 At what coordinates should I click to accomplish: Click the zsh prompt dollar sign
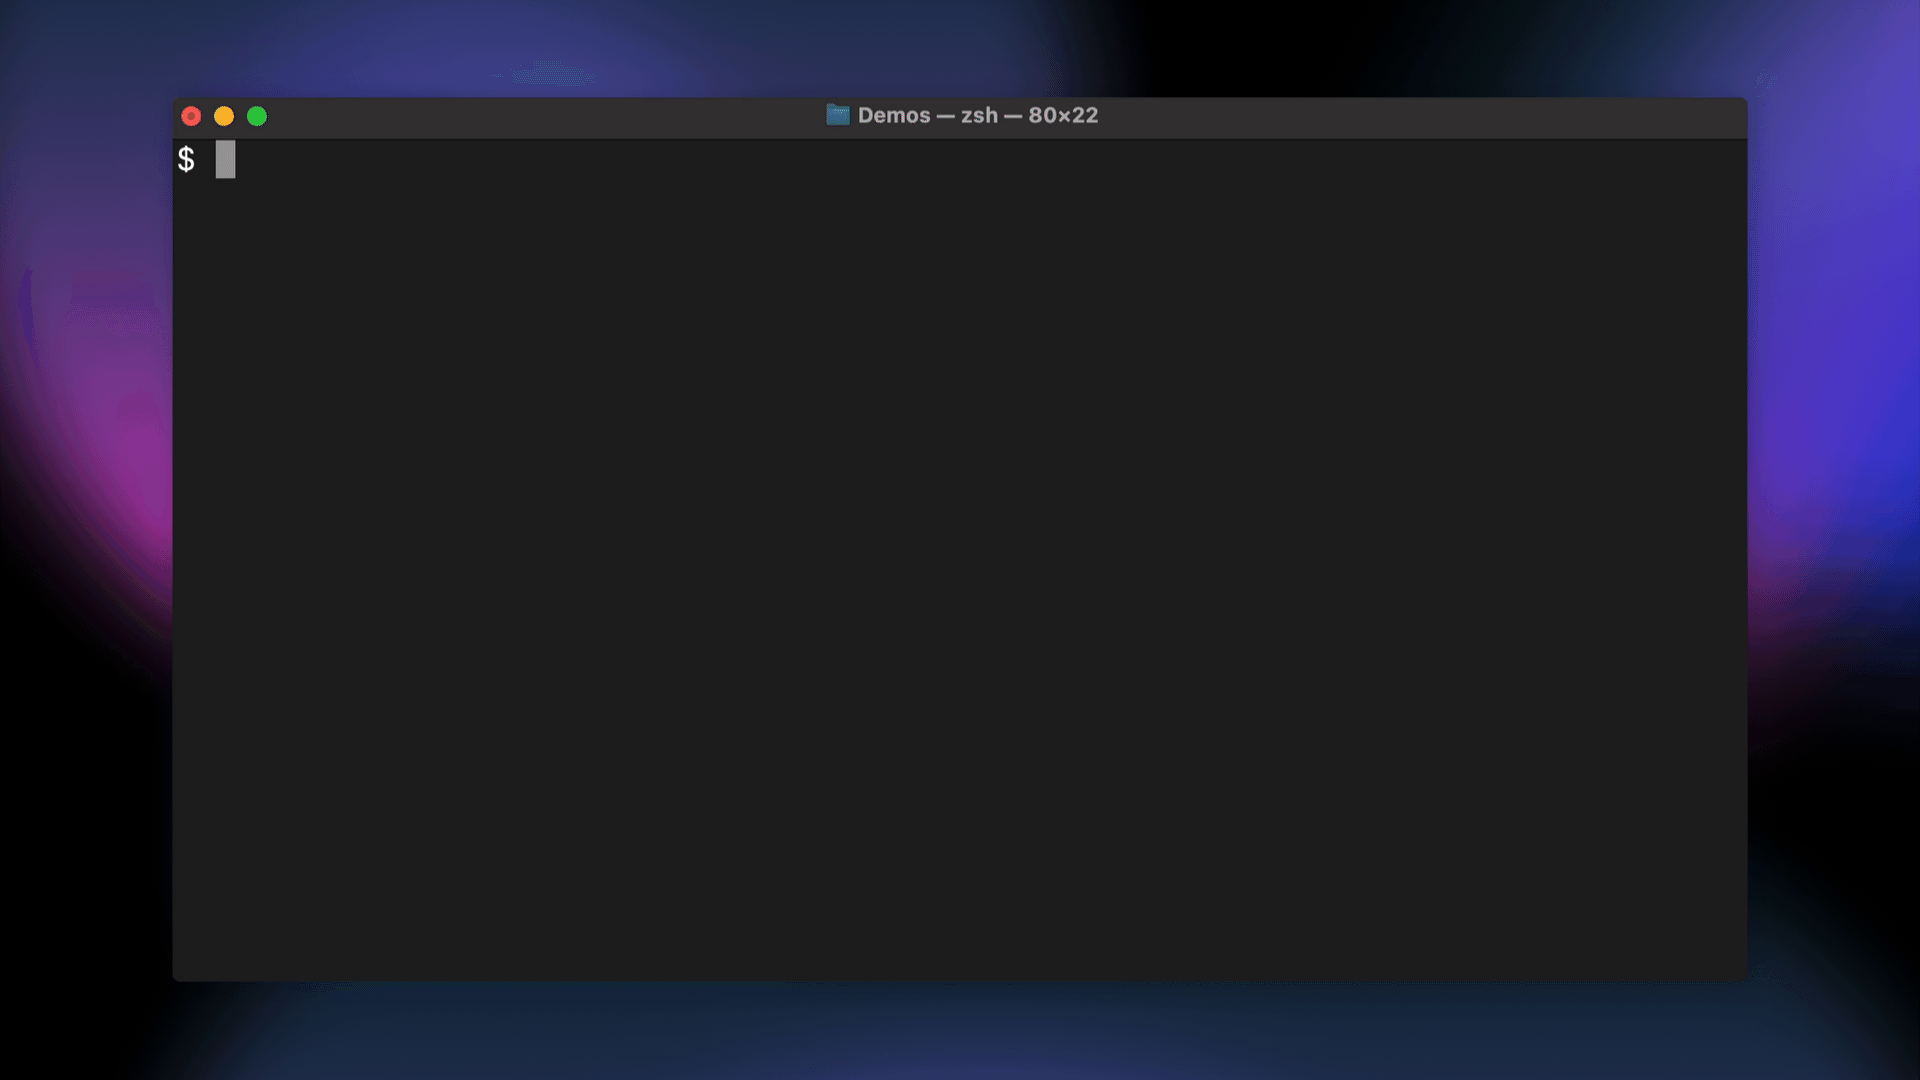point(186,159)
